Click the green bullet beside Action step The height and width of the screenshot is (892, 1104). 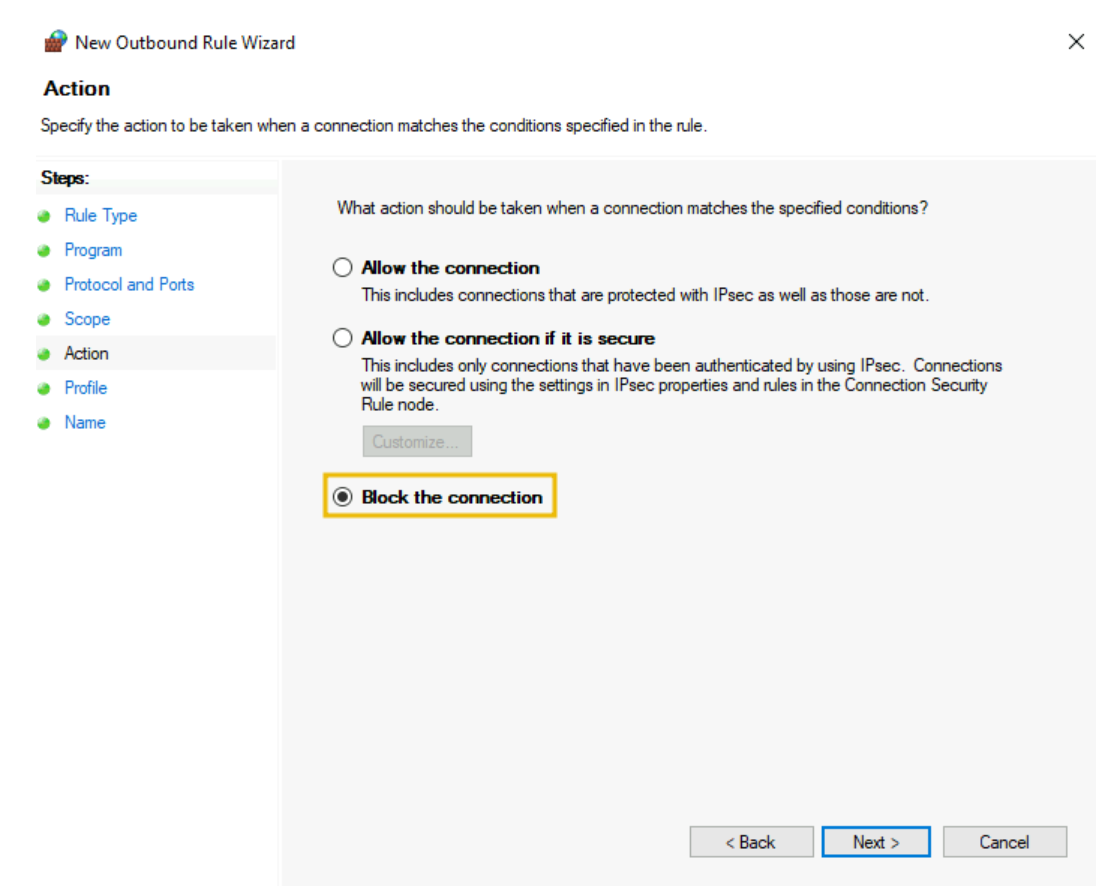tap(43, 354)
